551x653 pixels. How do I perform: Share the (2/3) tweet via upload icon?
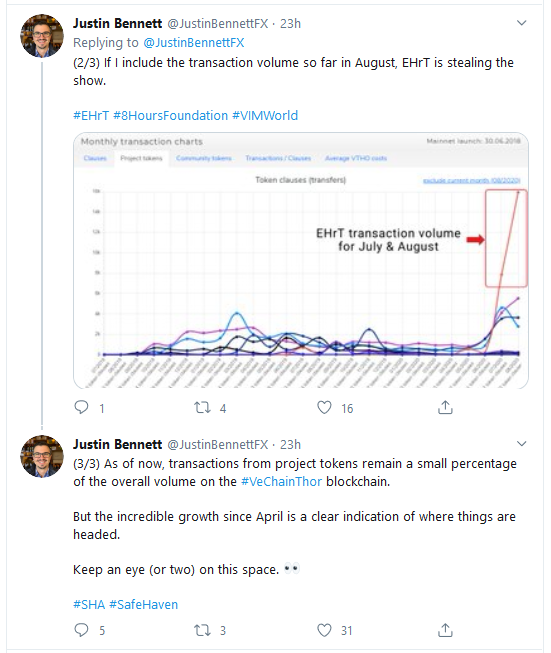(x=445, y=407)
